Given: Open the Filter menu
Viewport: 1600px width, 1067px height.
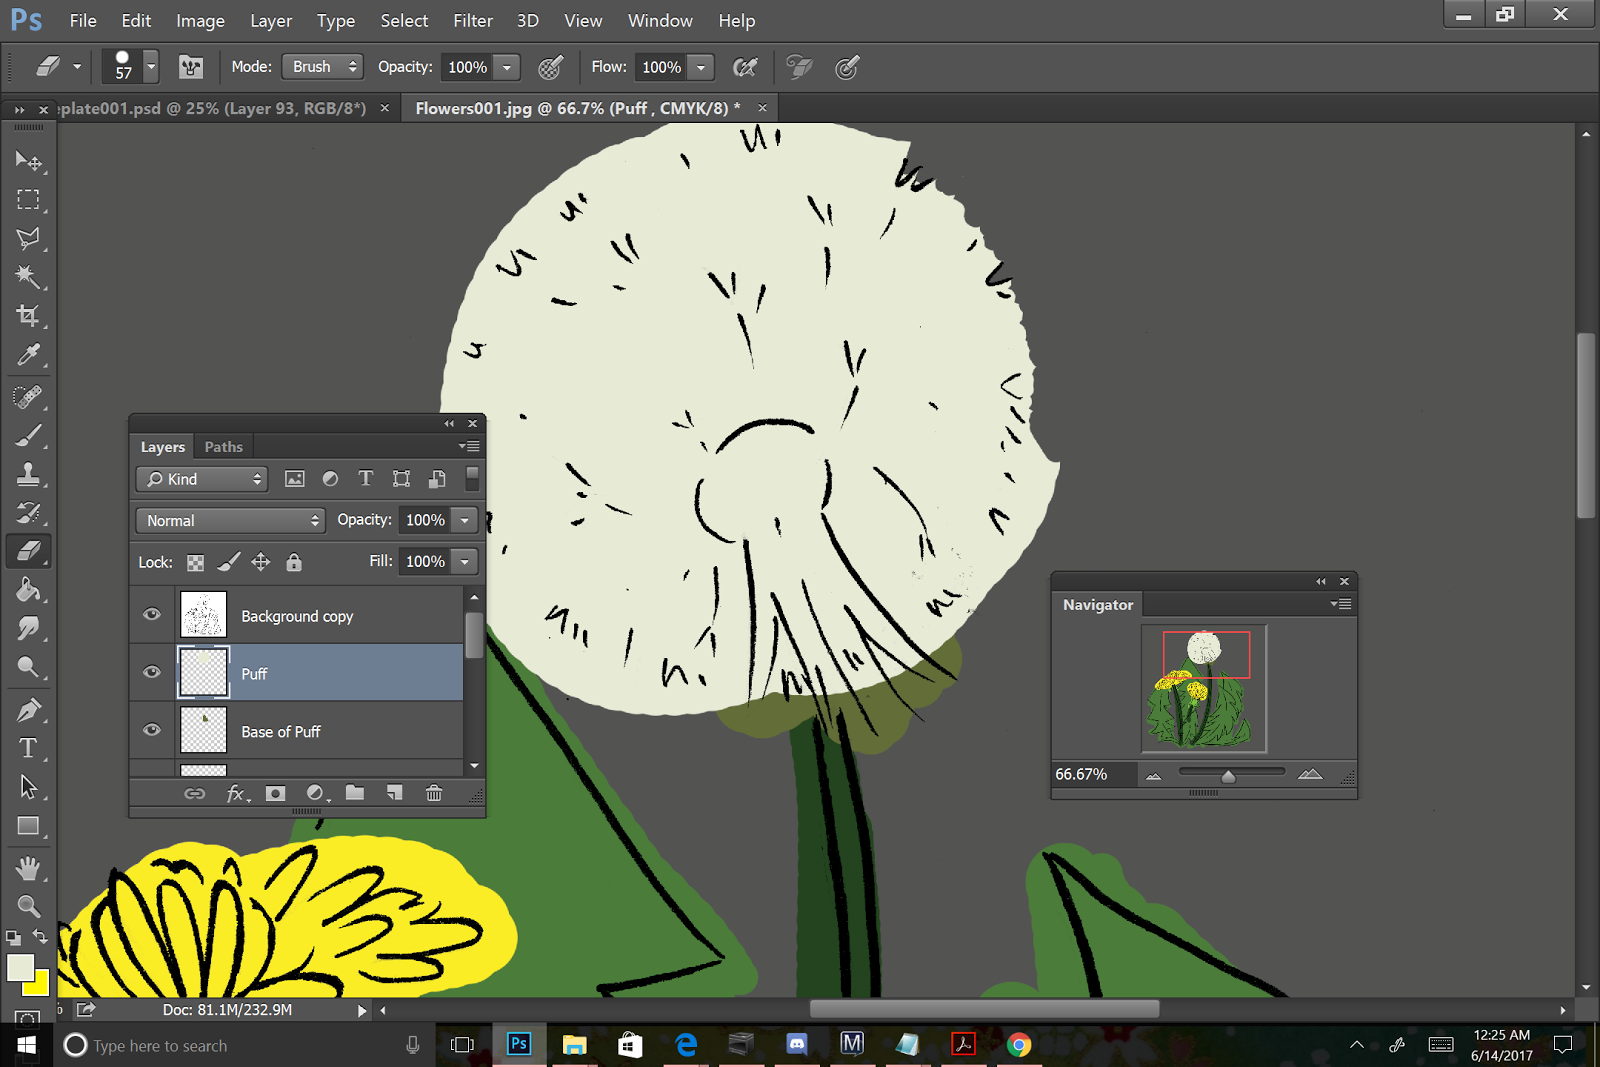Looking at the screenshot, I should [472, 21].
